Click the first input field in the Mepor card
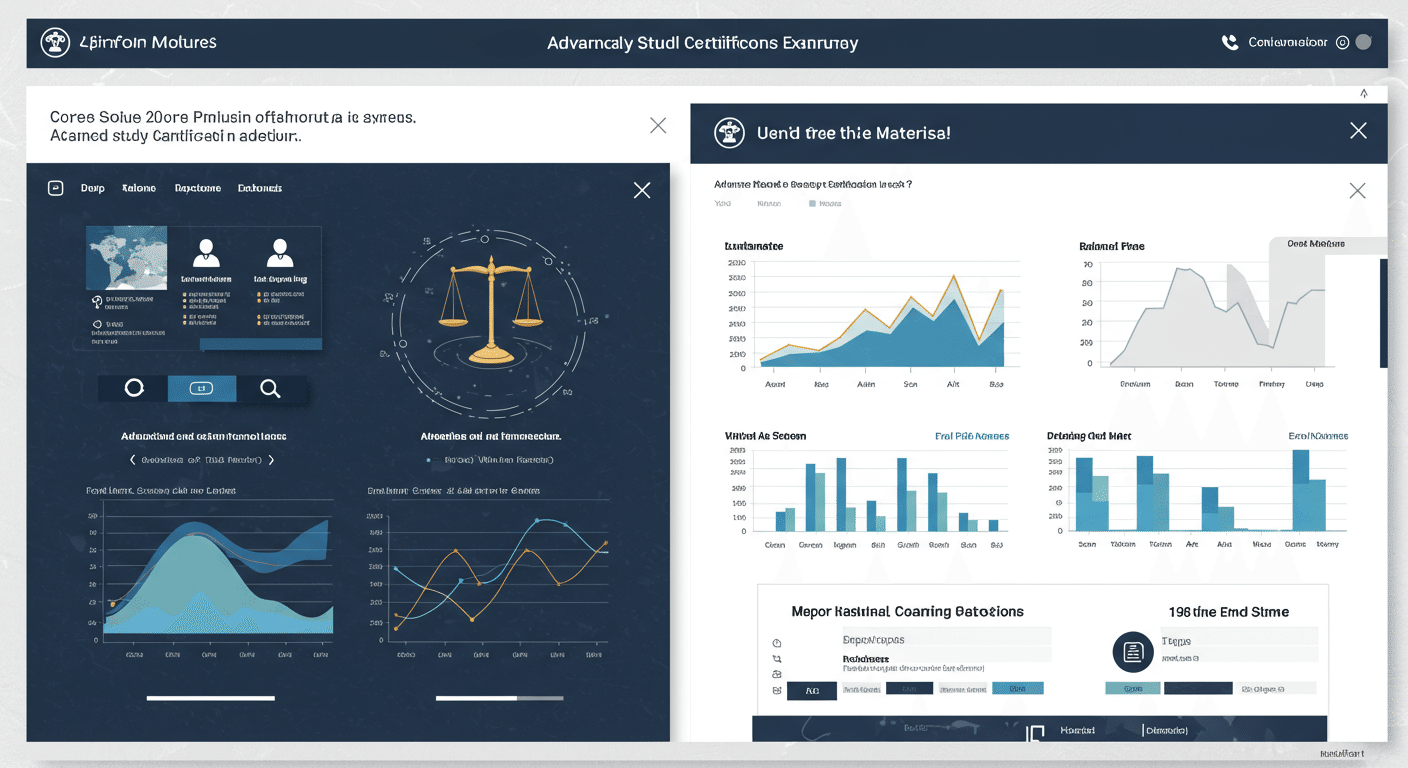Screen dimensions: 1408x768 click(x=946, y=637)
